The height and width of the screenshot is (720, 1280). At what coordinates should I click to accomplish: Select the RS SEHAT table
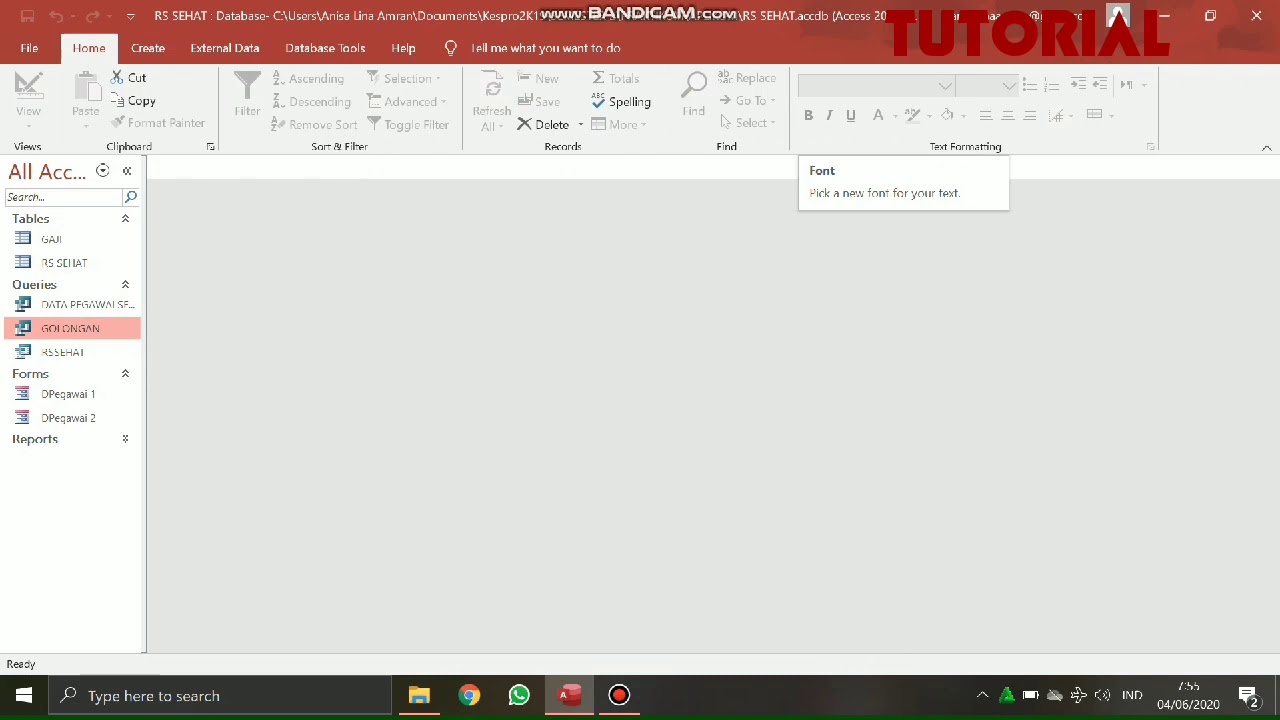(72, 263)
